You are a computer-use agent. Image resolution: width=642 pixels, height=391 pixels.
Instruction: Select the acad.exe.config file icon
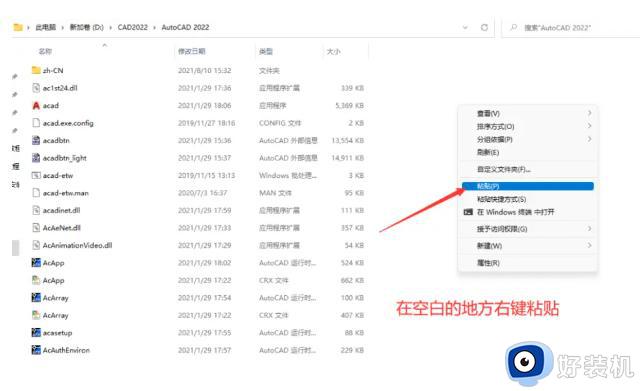coord(36,123)
